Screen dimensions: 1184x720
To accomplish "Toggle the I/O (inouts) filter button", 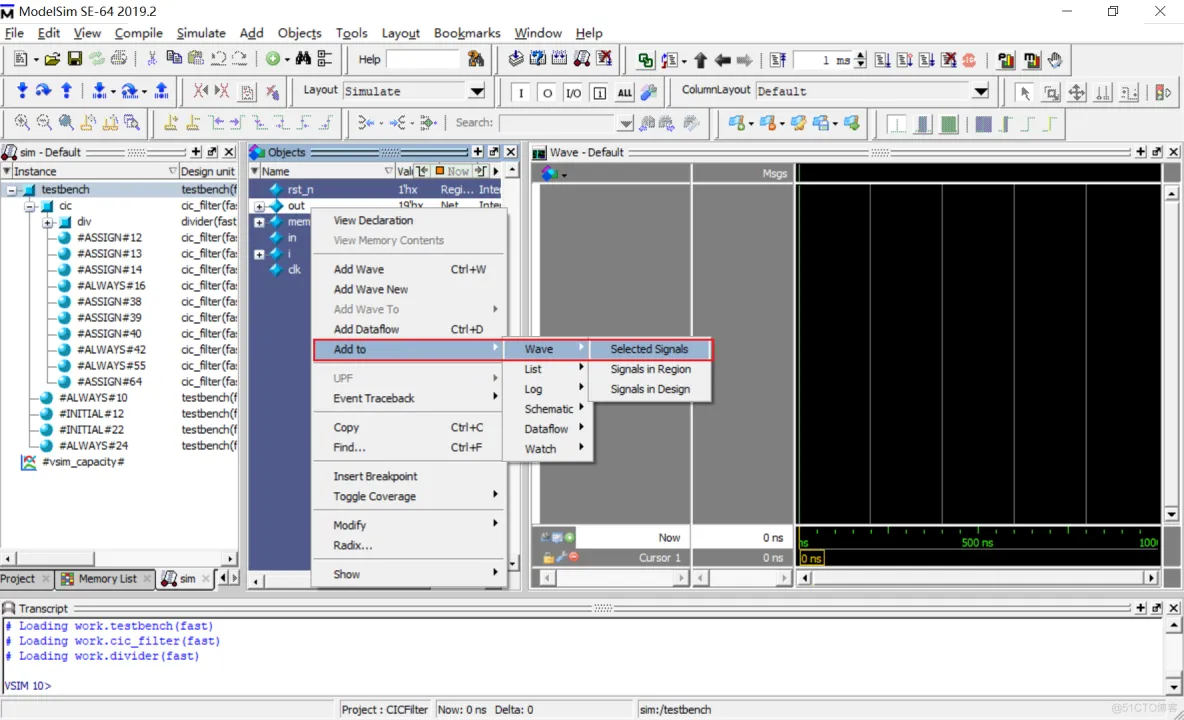I will click(573, 93).
